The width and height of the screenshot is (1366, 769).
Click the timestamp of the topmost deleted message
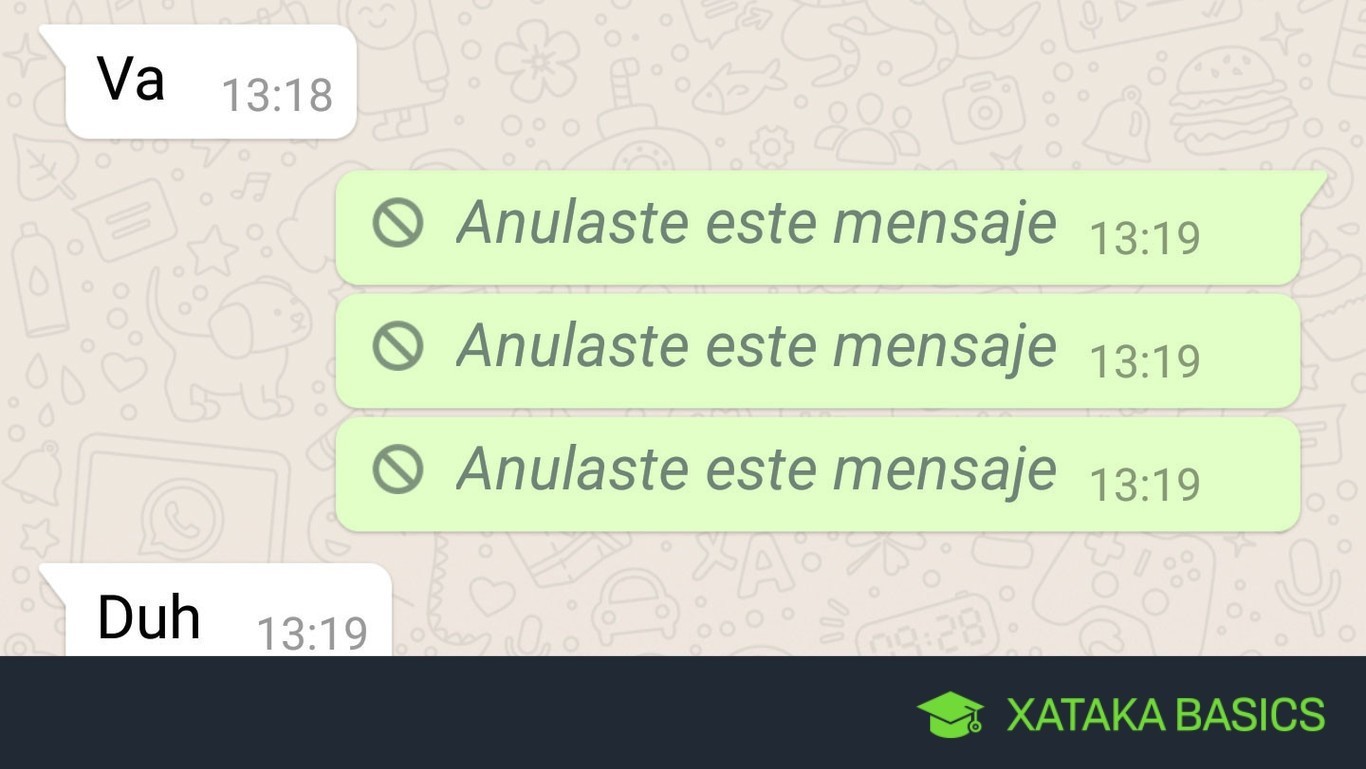1144,239
